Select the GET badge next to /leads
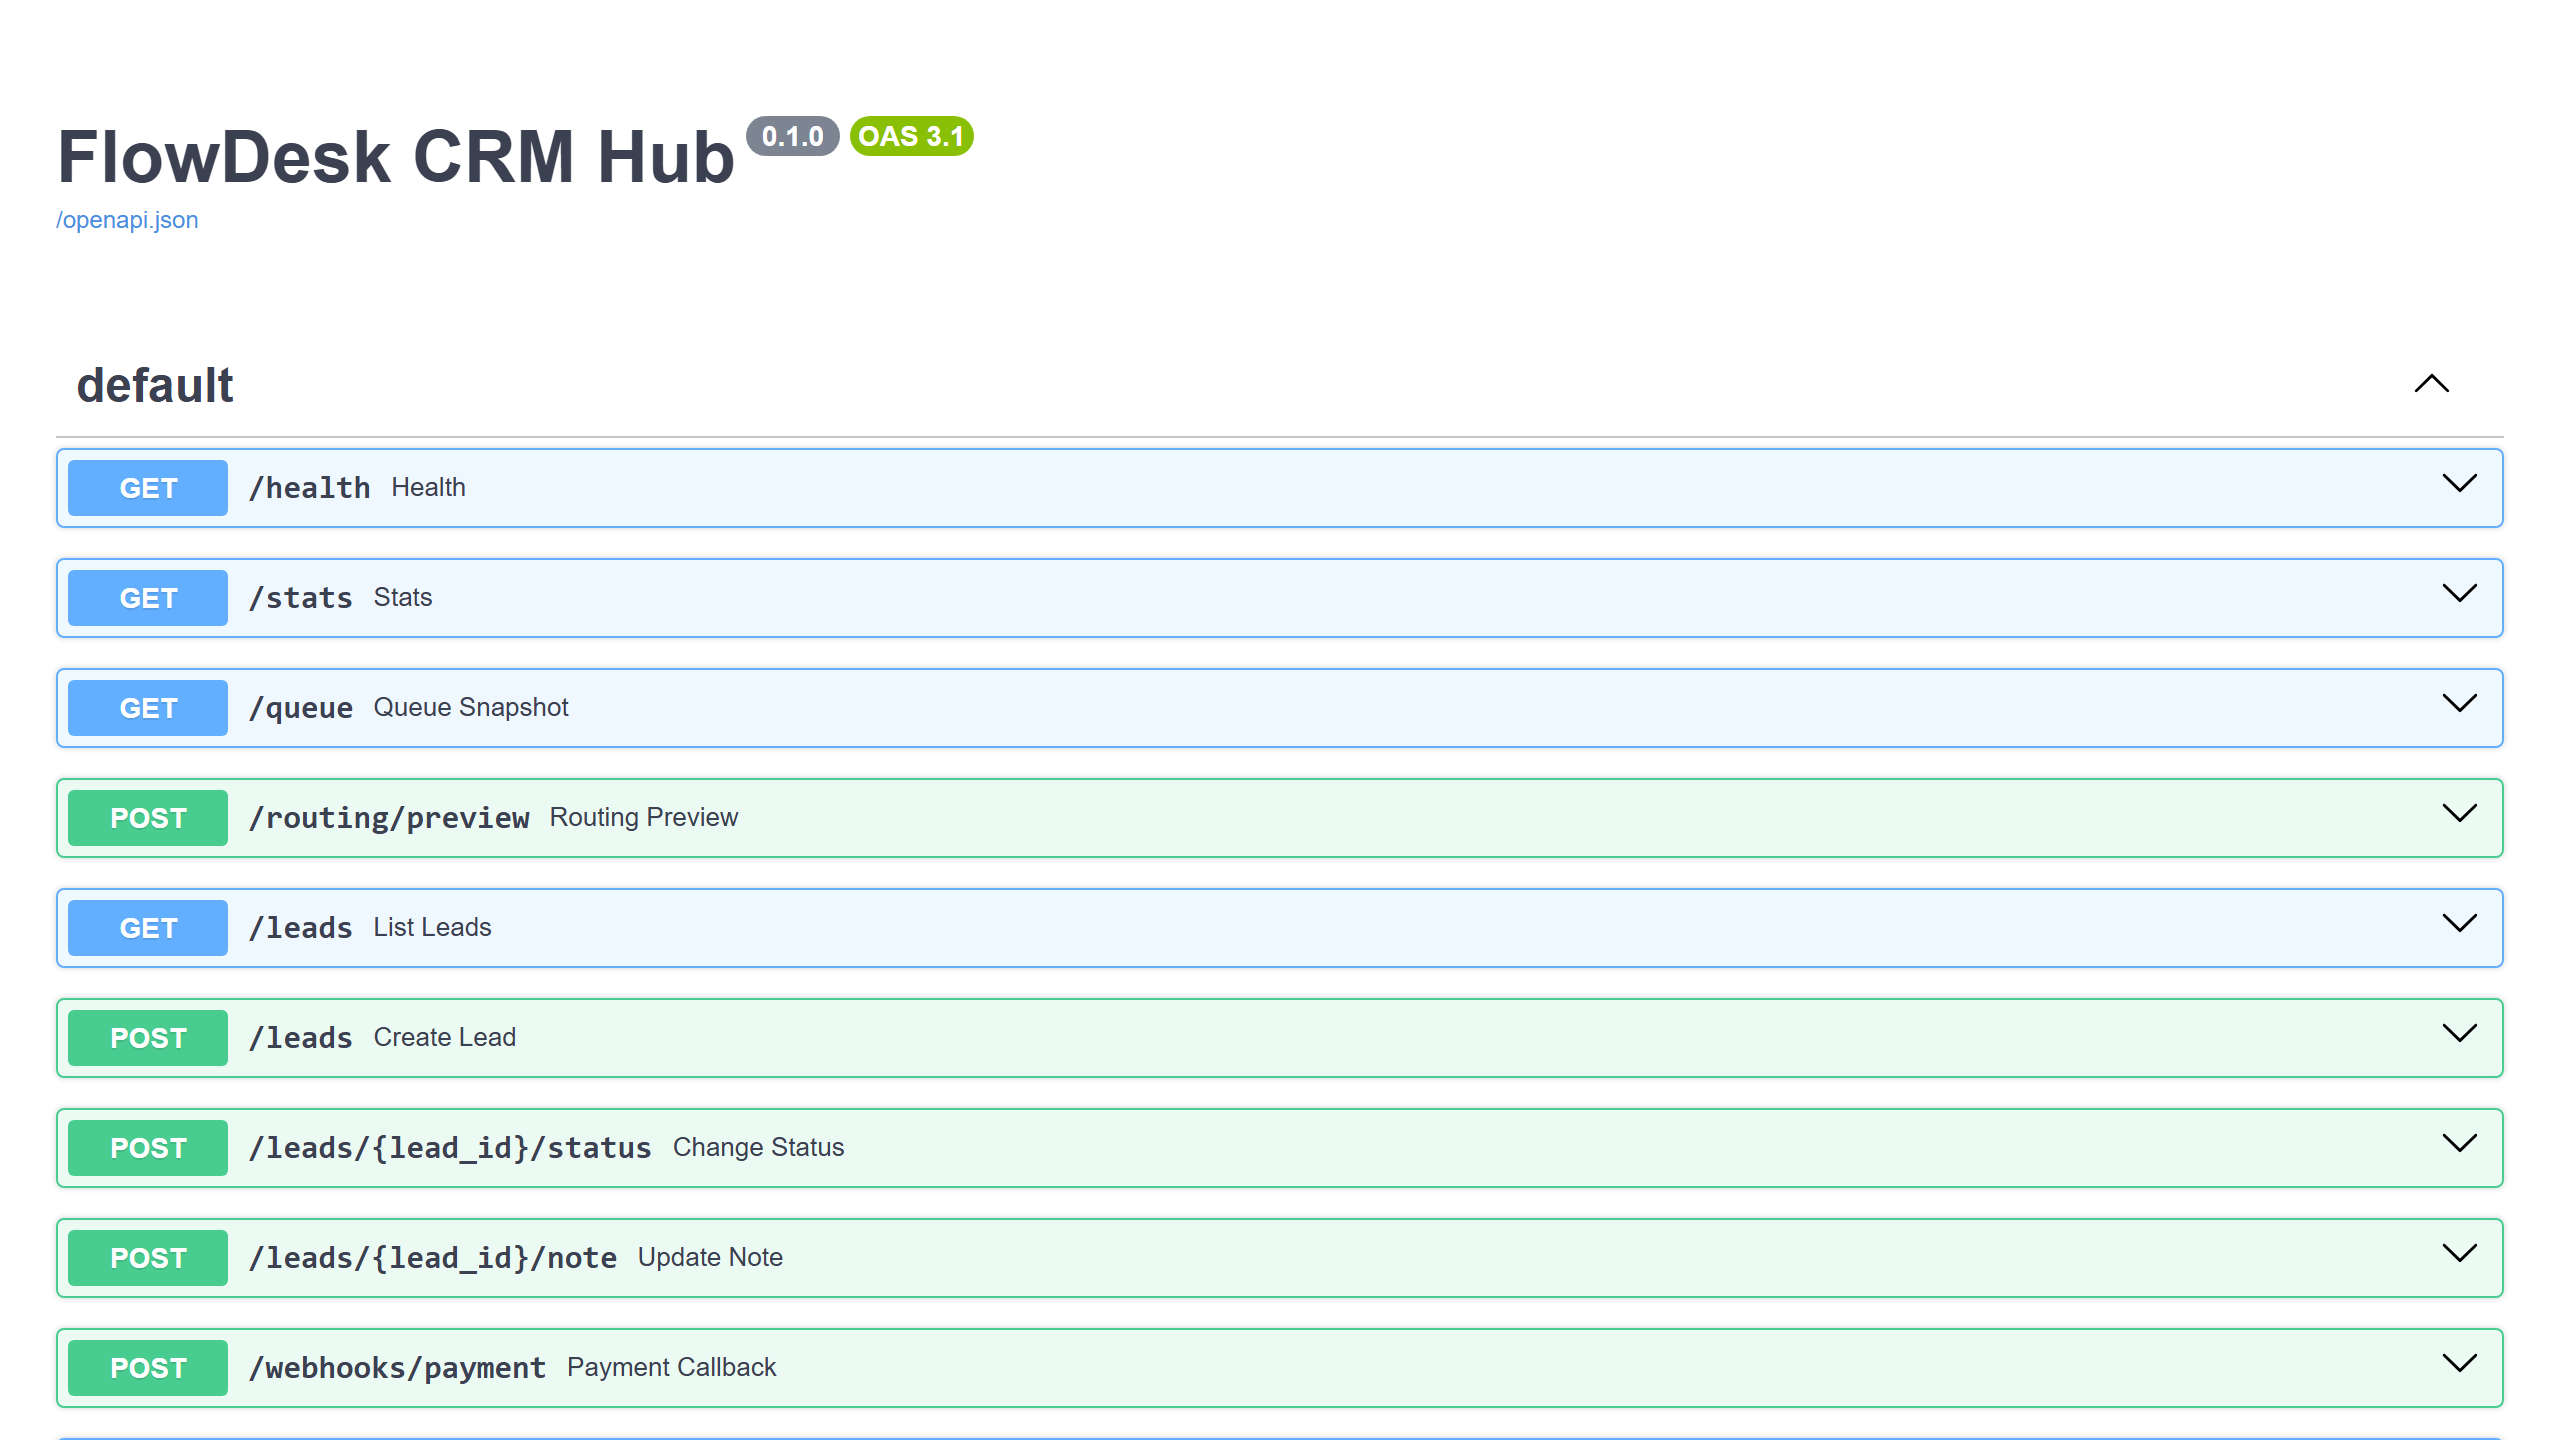The image size is (2560, 1440). coord(146,927)
